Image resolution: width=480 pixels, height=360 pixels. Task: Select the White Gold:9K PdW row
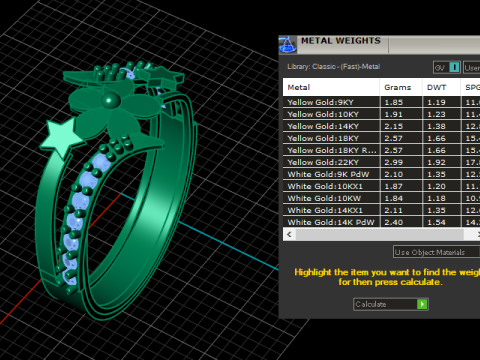coord(381,174)
